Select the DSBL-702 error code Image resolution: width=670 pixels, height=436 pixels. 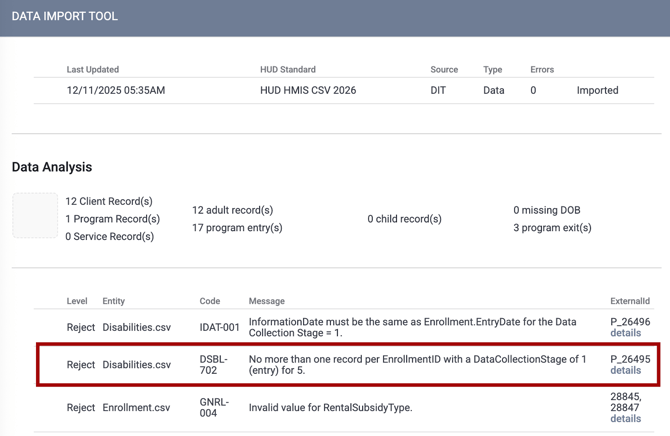(x=214, y=365)
